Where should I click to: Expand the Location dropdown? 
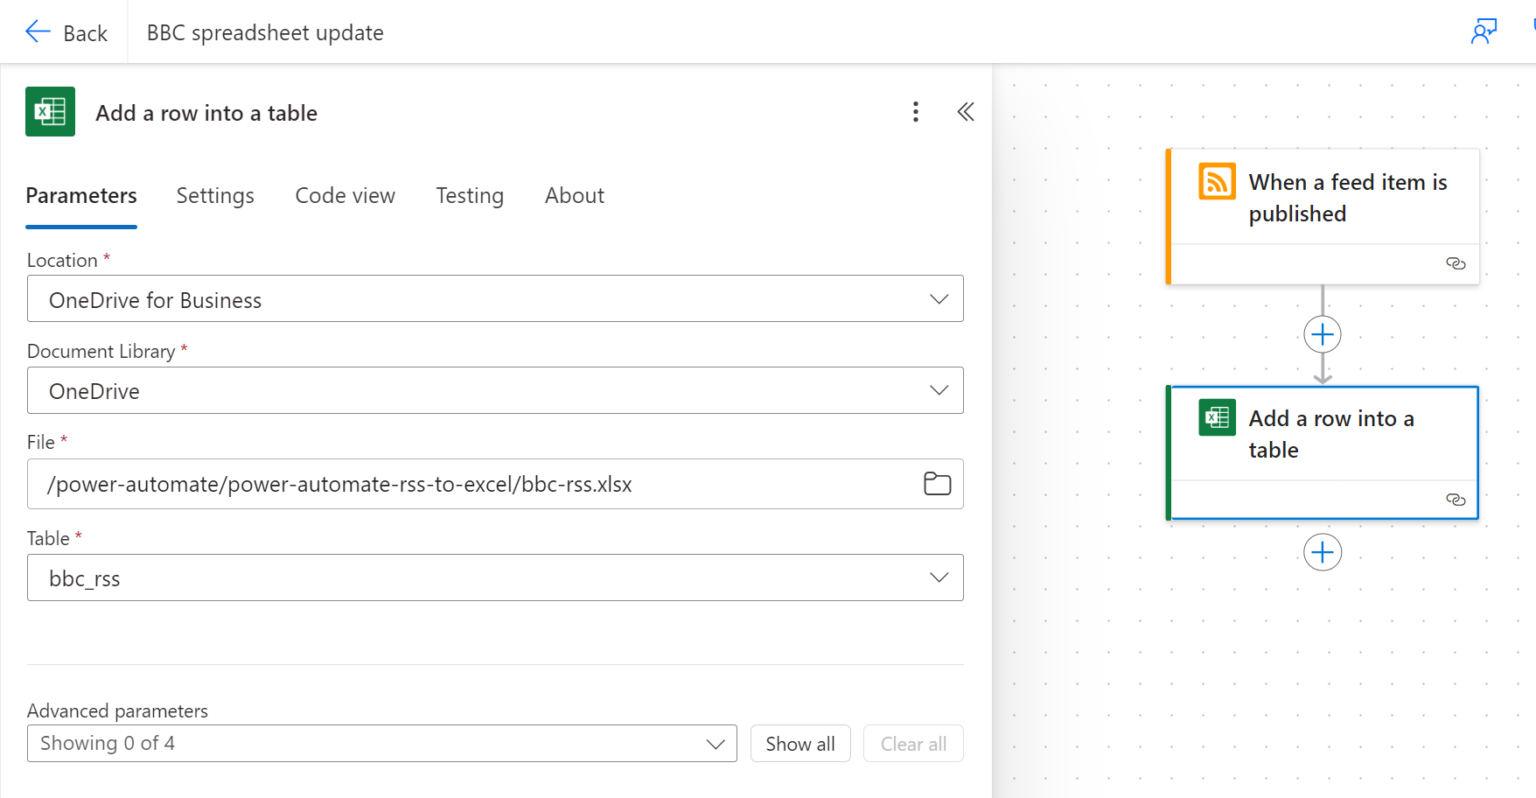point(495,299)
